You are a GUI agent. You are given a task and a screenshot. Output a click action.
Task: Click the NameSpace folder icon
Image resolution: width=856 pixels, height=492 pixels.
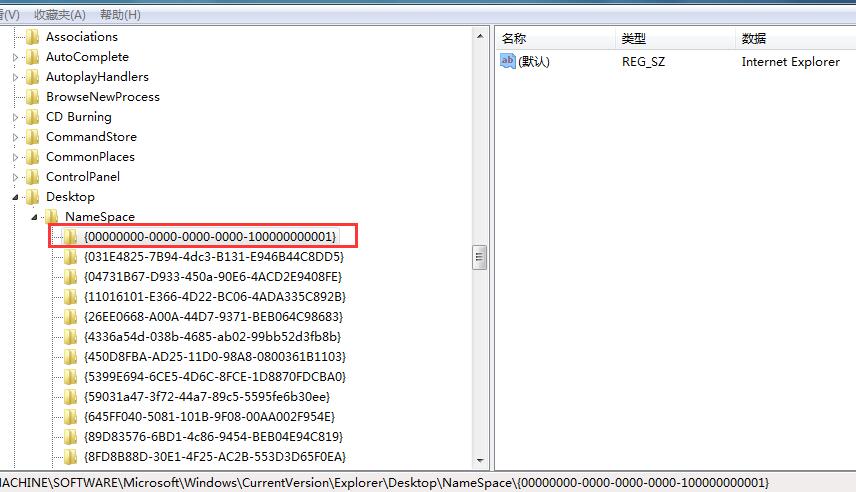52,217
